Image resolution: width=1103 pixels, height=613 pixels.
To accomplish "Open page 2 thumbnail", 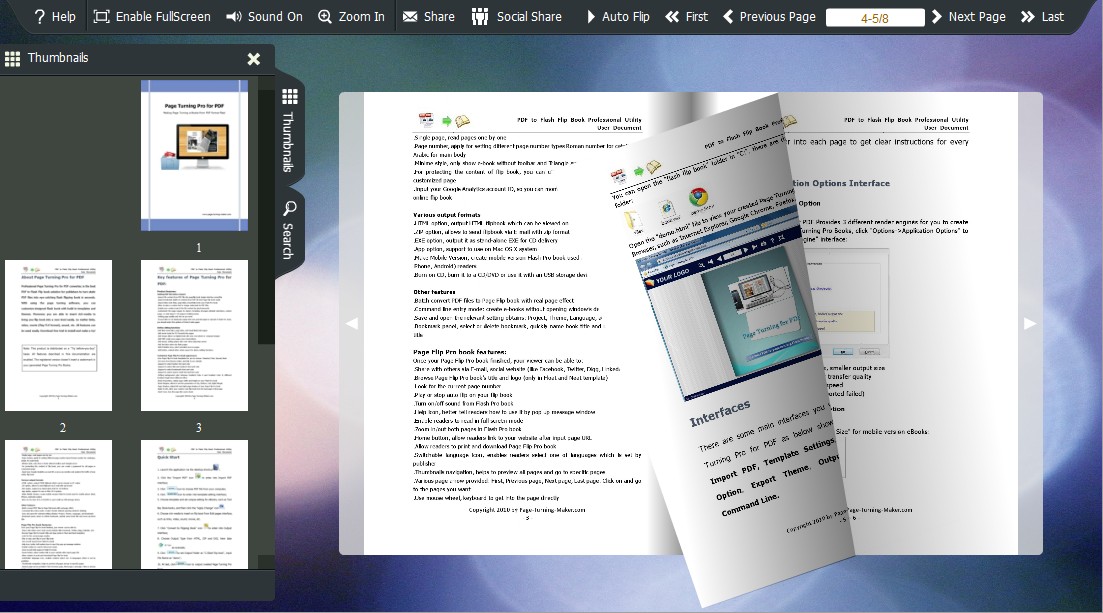I will [58, 336].
